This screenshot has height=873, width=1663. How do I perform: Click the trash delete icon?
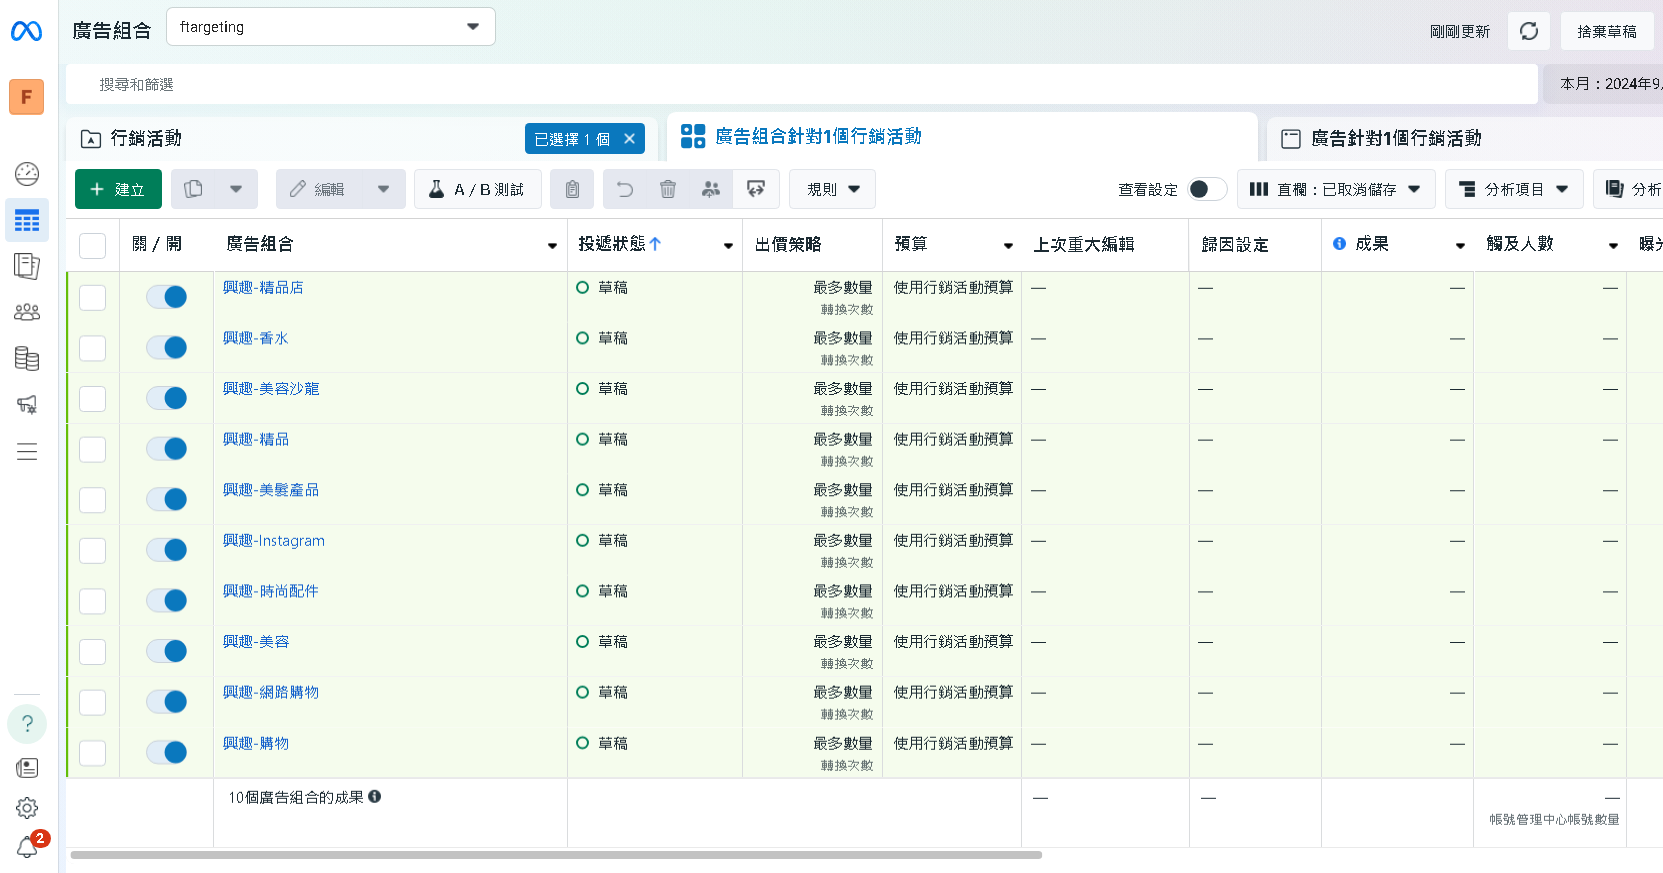click(x=668, y=189)
